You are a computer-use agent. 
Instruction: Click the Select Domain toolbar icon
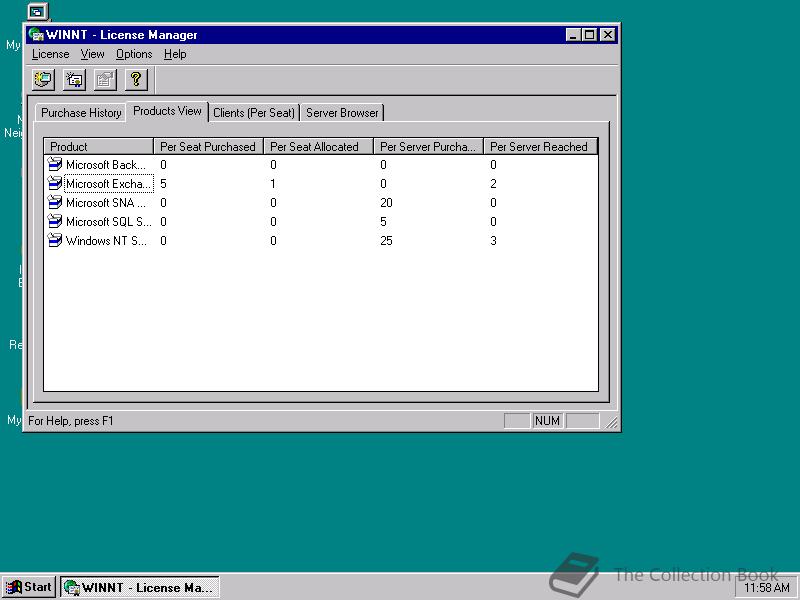pyautogui.click(x=44, y=80)
